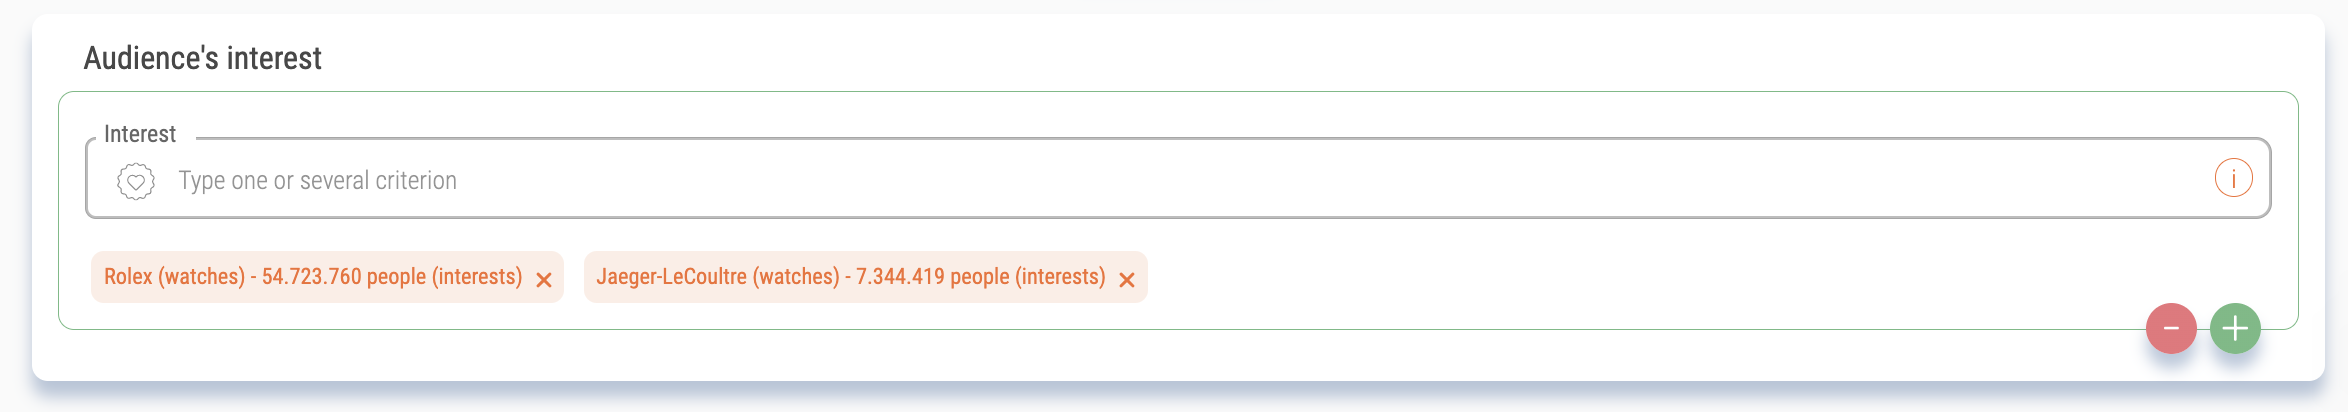Click the green plus button to add group

2235,328
